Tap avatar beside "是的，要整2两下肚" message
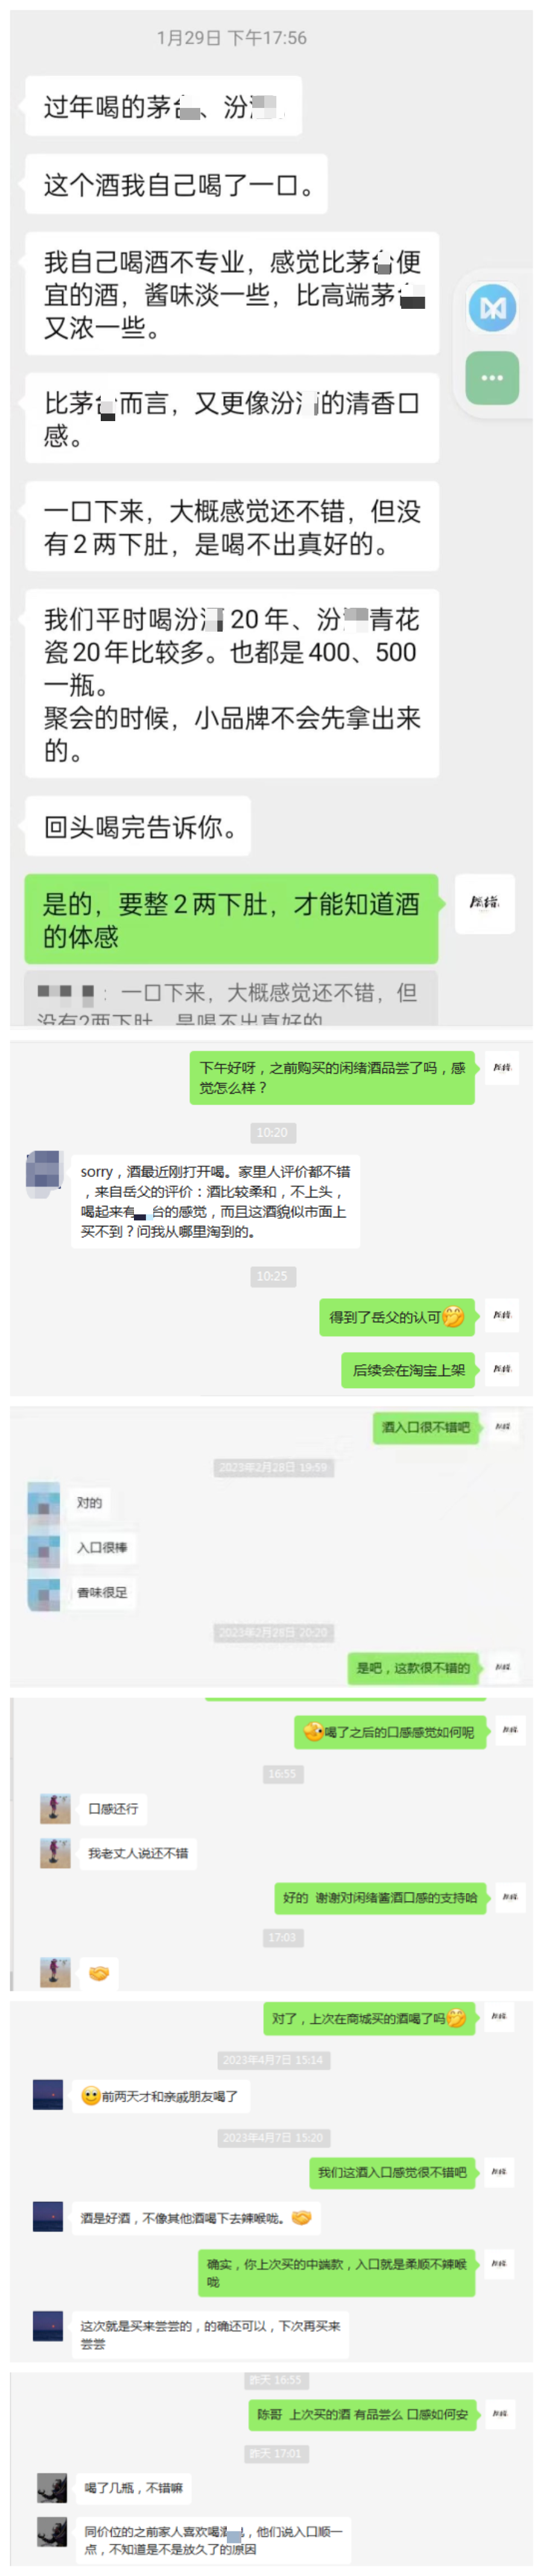543x2576 pixels. (x=485, y=904)
